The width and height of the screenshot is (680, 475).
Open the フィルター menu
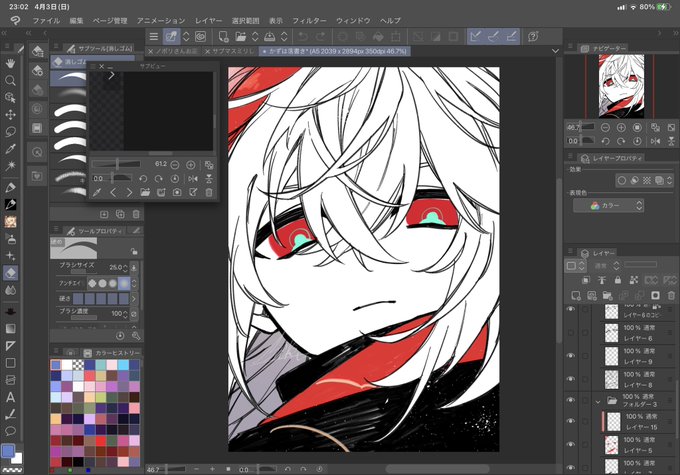point(309,20)
